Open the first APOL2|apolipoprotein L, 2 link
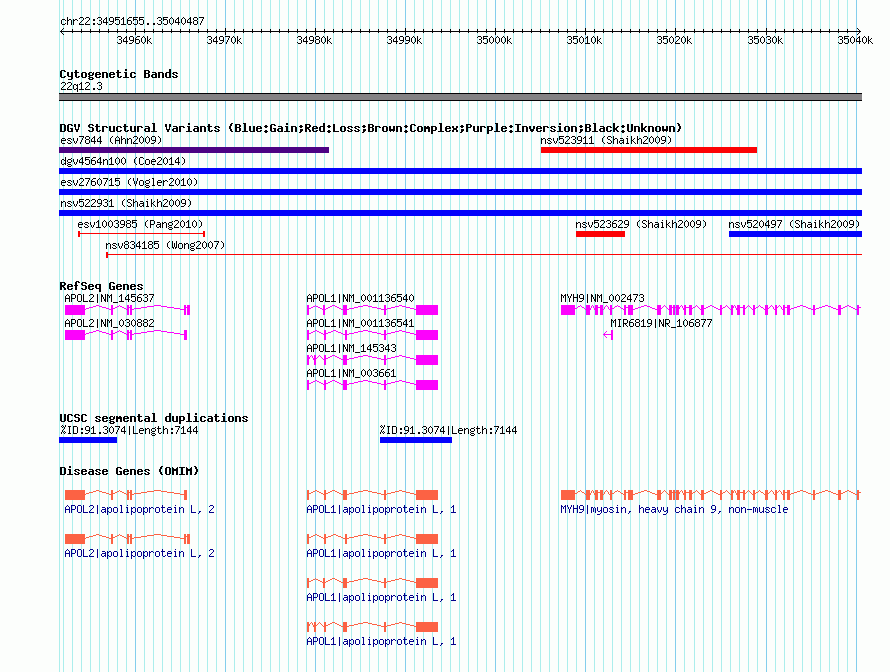 [140, 509]
